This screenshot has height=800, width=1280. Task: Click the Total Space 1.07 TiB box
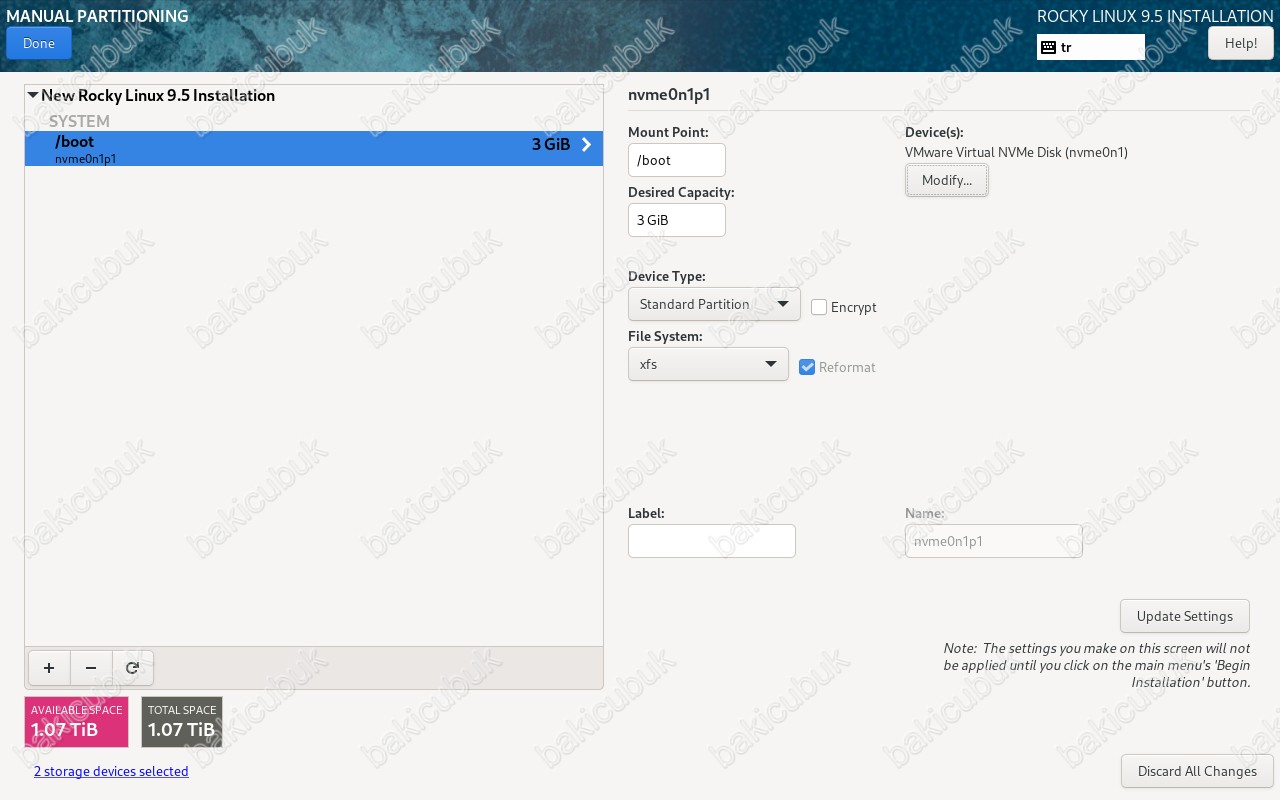click(182, 722)
